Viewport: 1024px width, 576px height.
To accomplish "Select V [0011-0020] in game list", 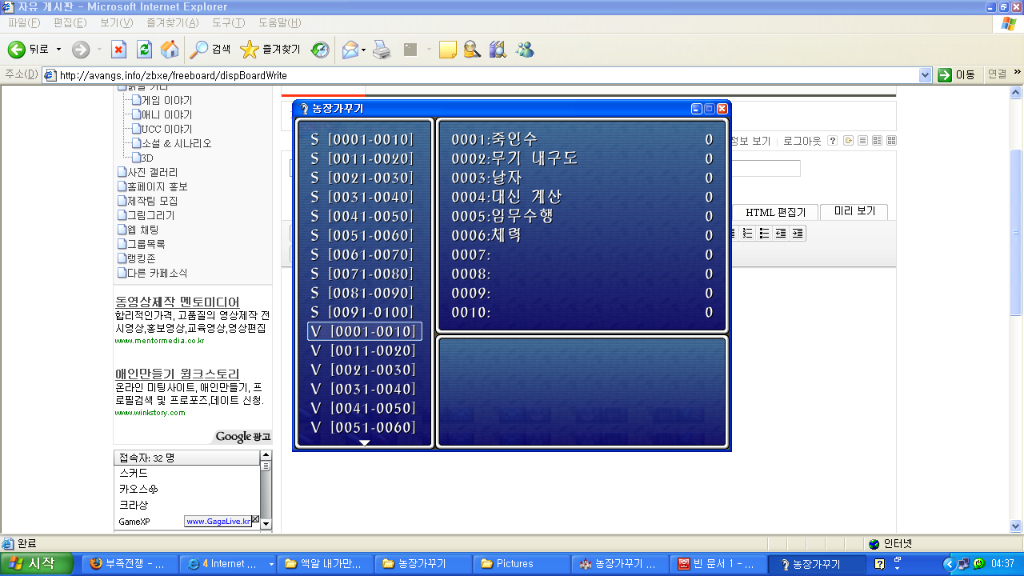I will [362, 351].
